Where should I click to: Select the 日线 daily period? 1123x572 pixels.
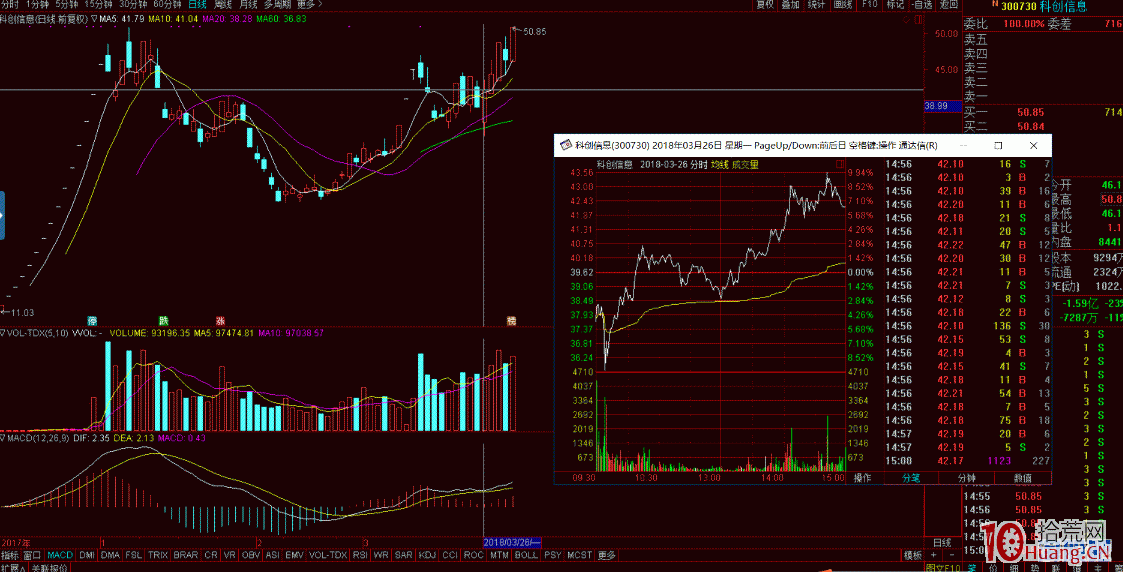[x=197, y=4]
